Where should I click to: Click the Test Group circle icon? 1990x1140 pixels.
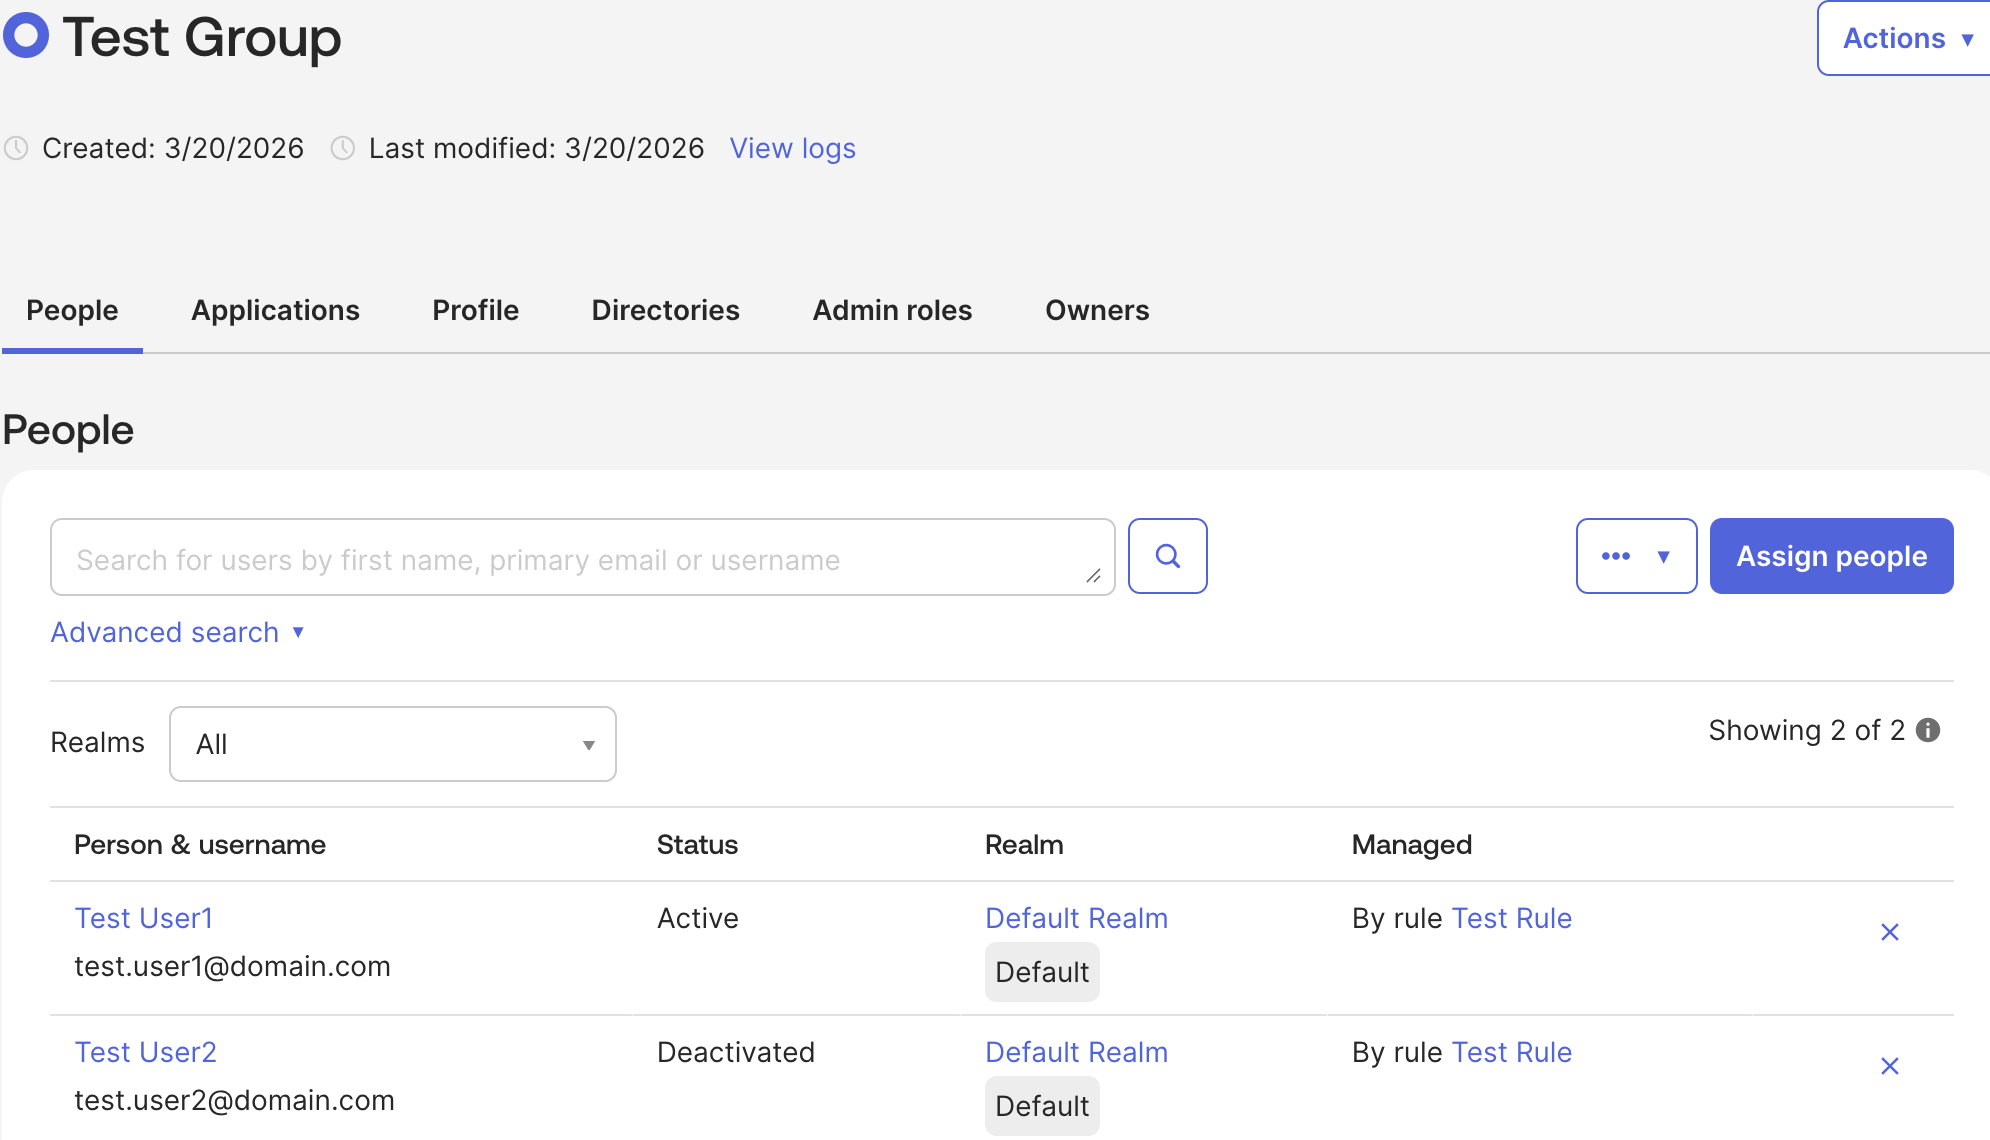(26, 36)
